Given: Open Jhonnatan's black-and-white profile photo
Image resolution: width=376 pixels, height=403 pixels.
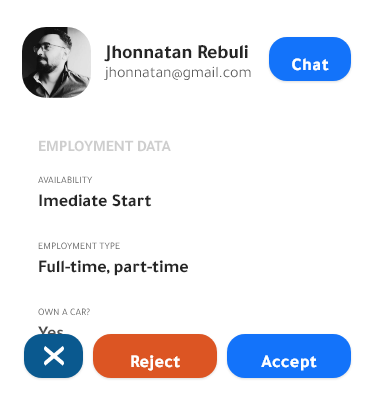Looking at the screenshot, I should click(56, 62).
